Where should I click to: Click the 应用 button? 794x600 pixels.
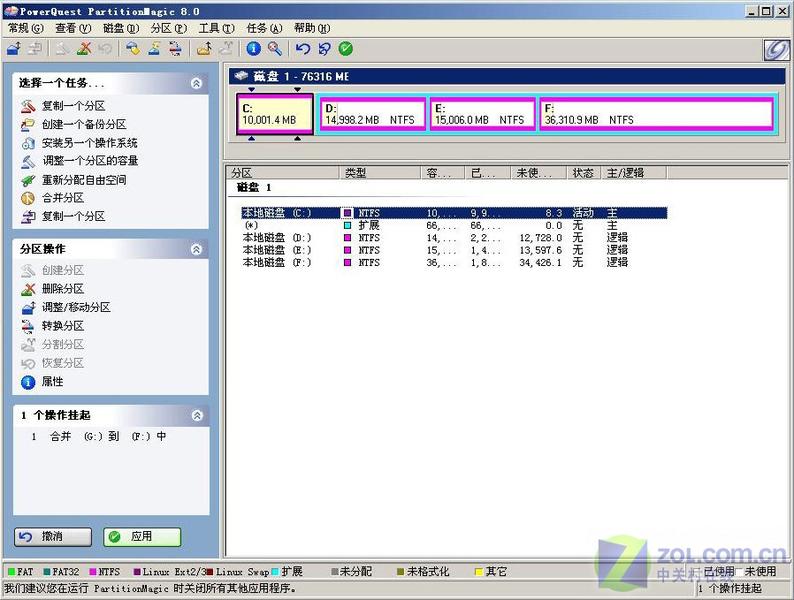(142, 537)
